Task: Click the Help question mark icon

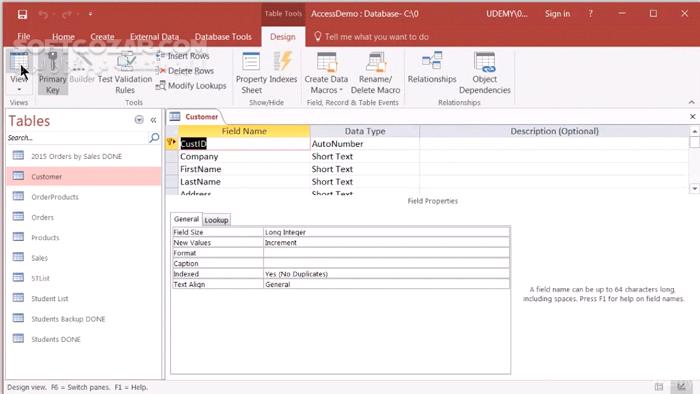Action: click(x=590, y=14)
